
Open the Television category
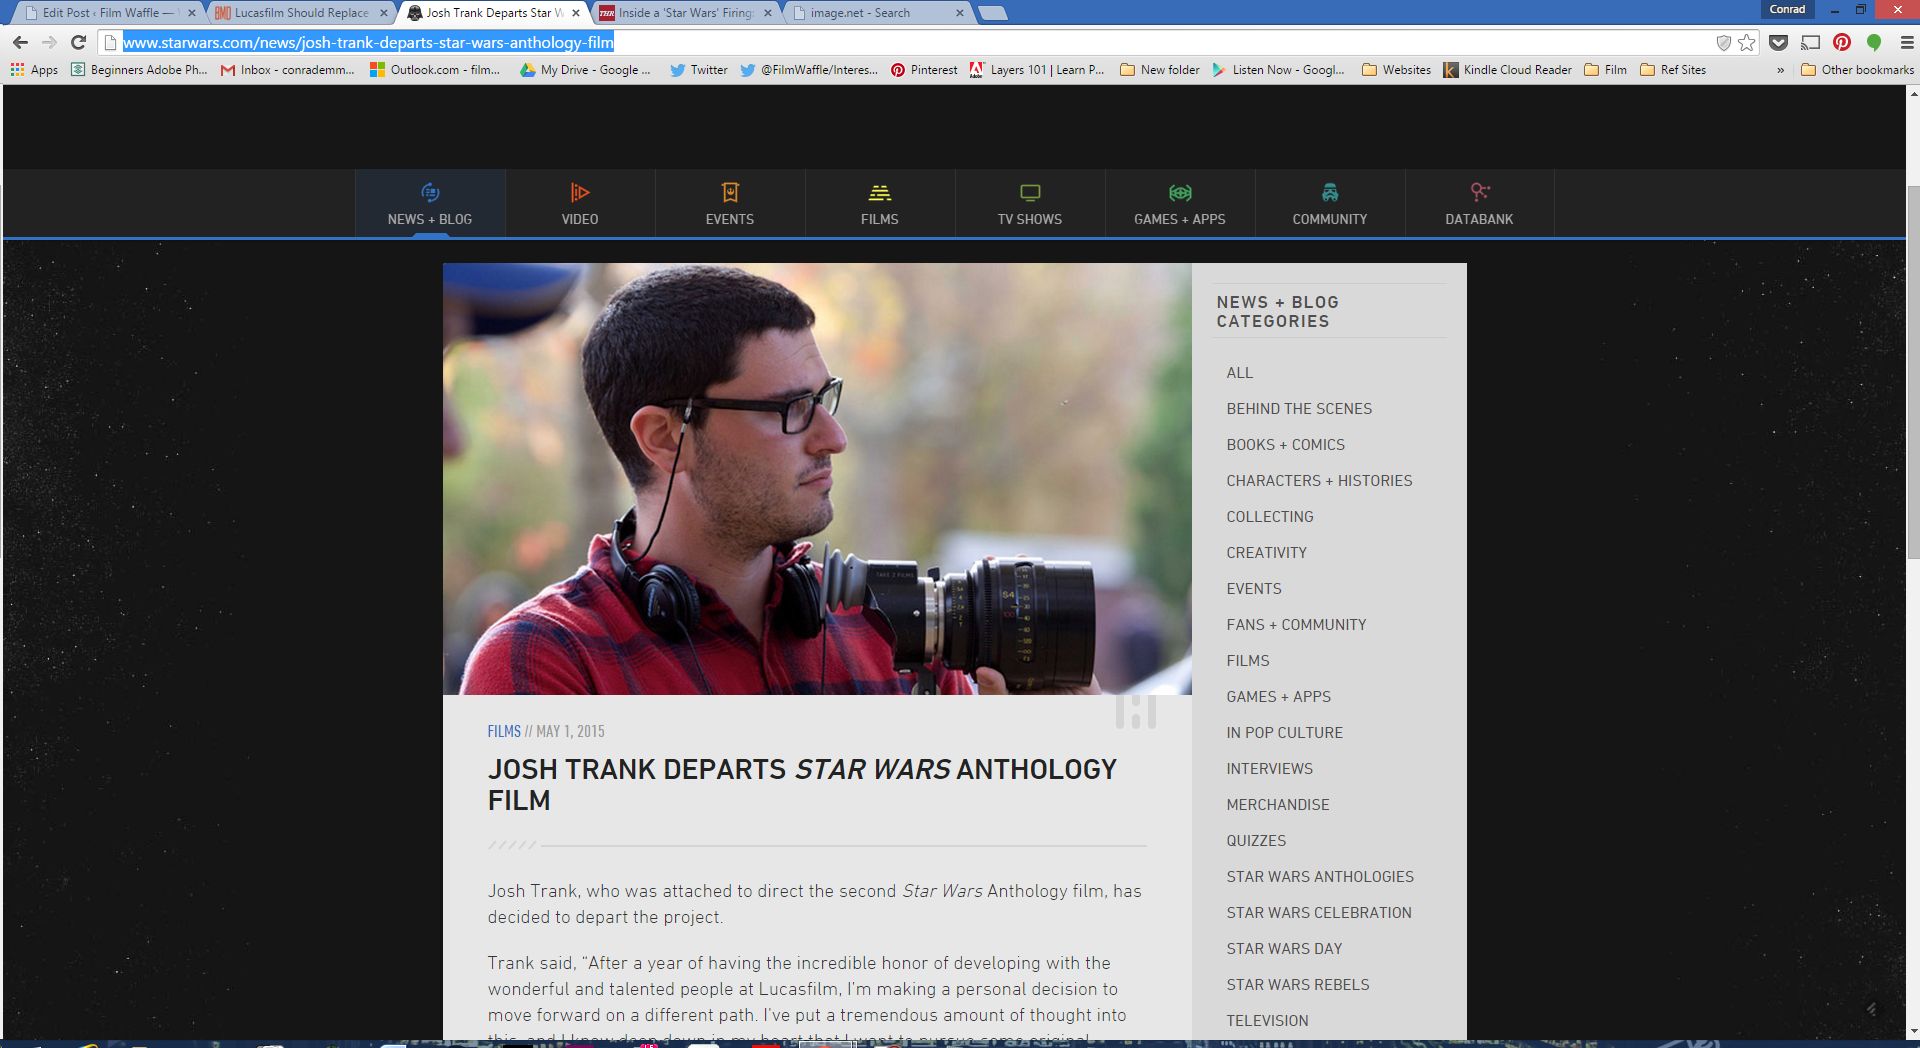coord(1267,1021)
